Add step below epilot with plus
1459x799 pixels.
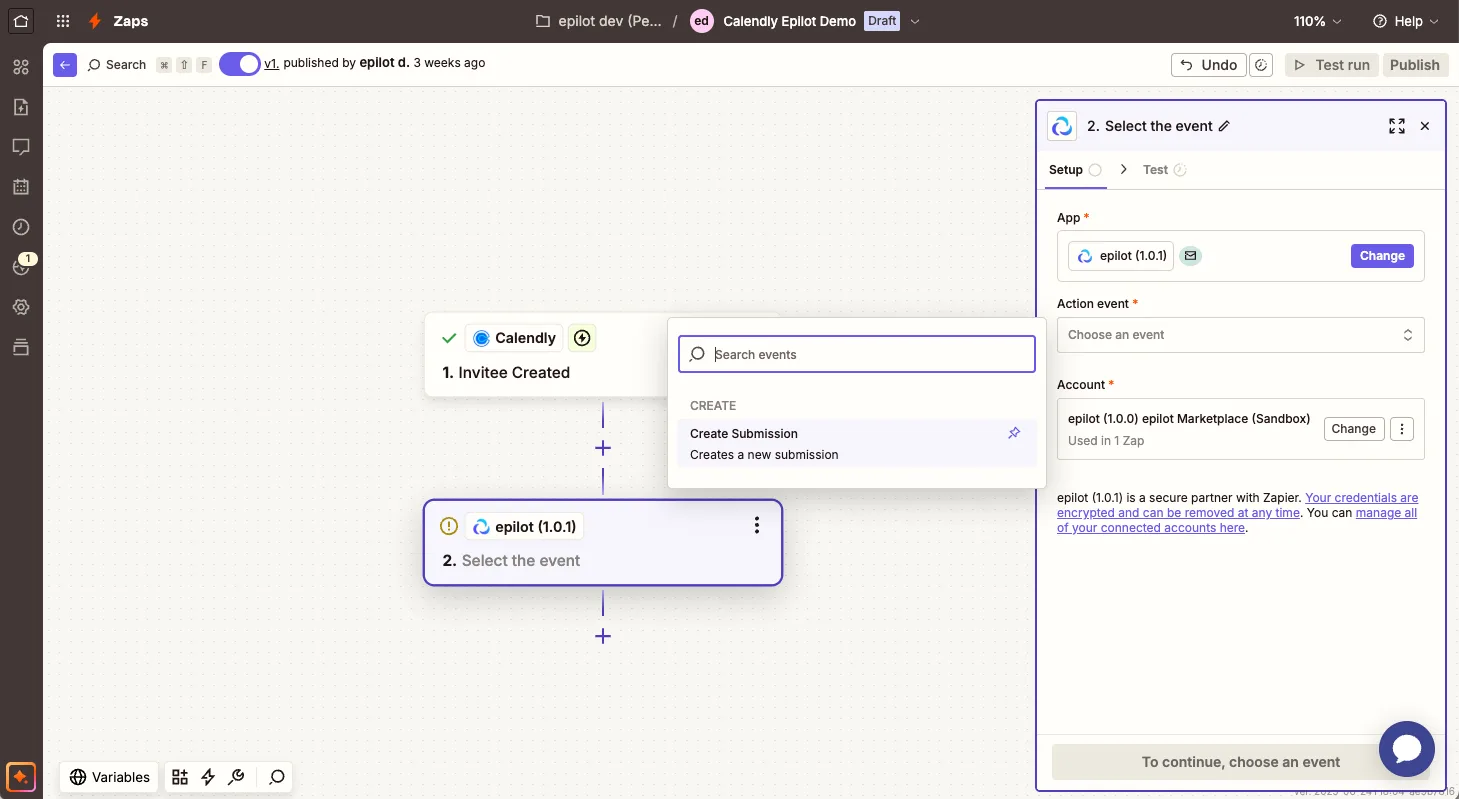tap(603, 636)
